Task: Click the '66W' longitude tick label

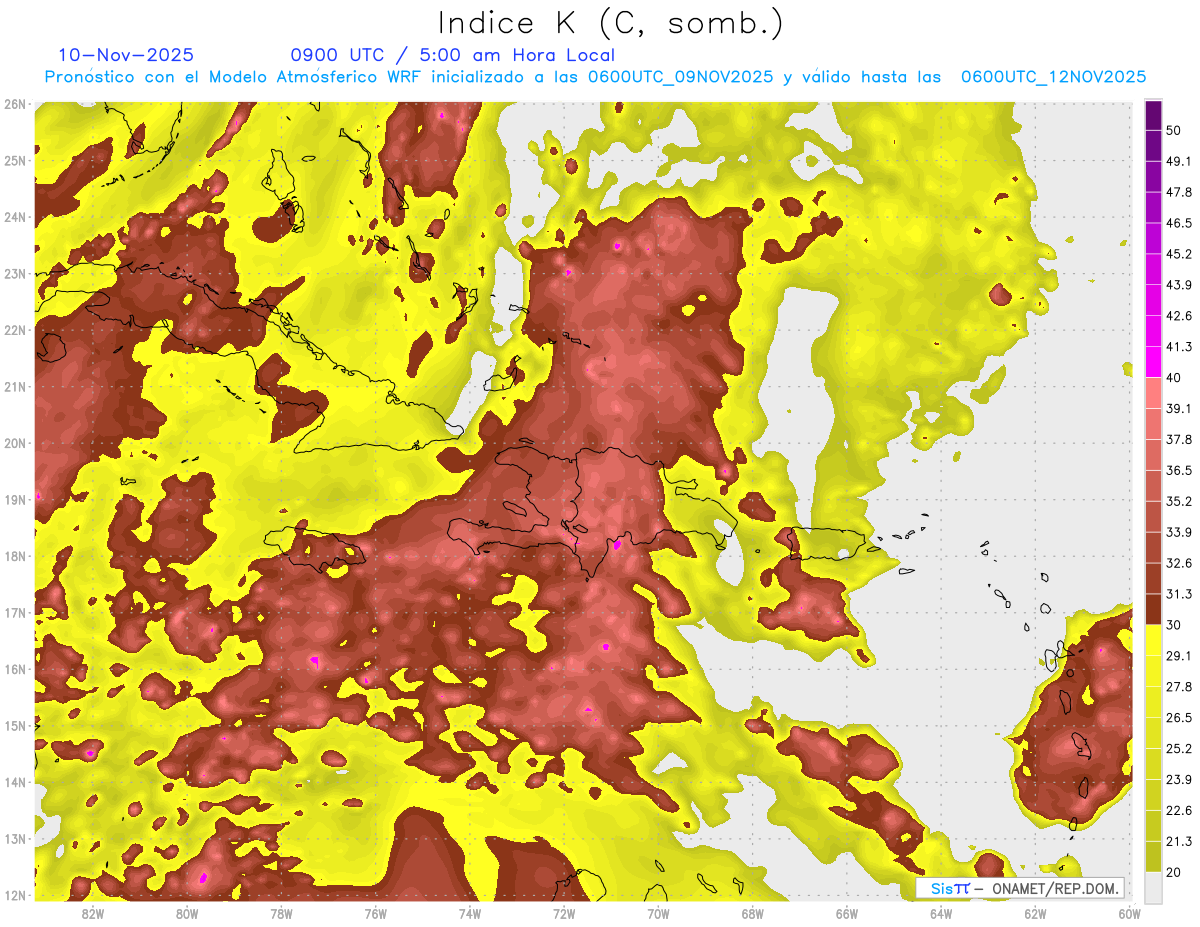Action: coord(846,912)
